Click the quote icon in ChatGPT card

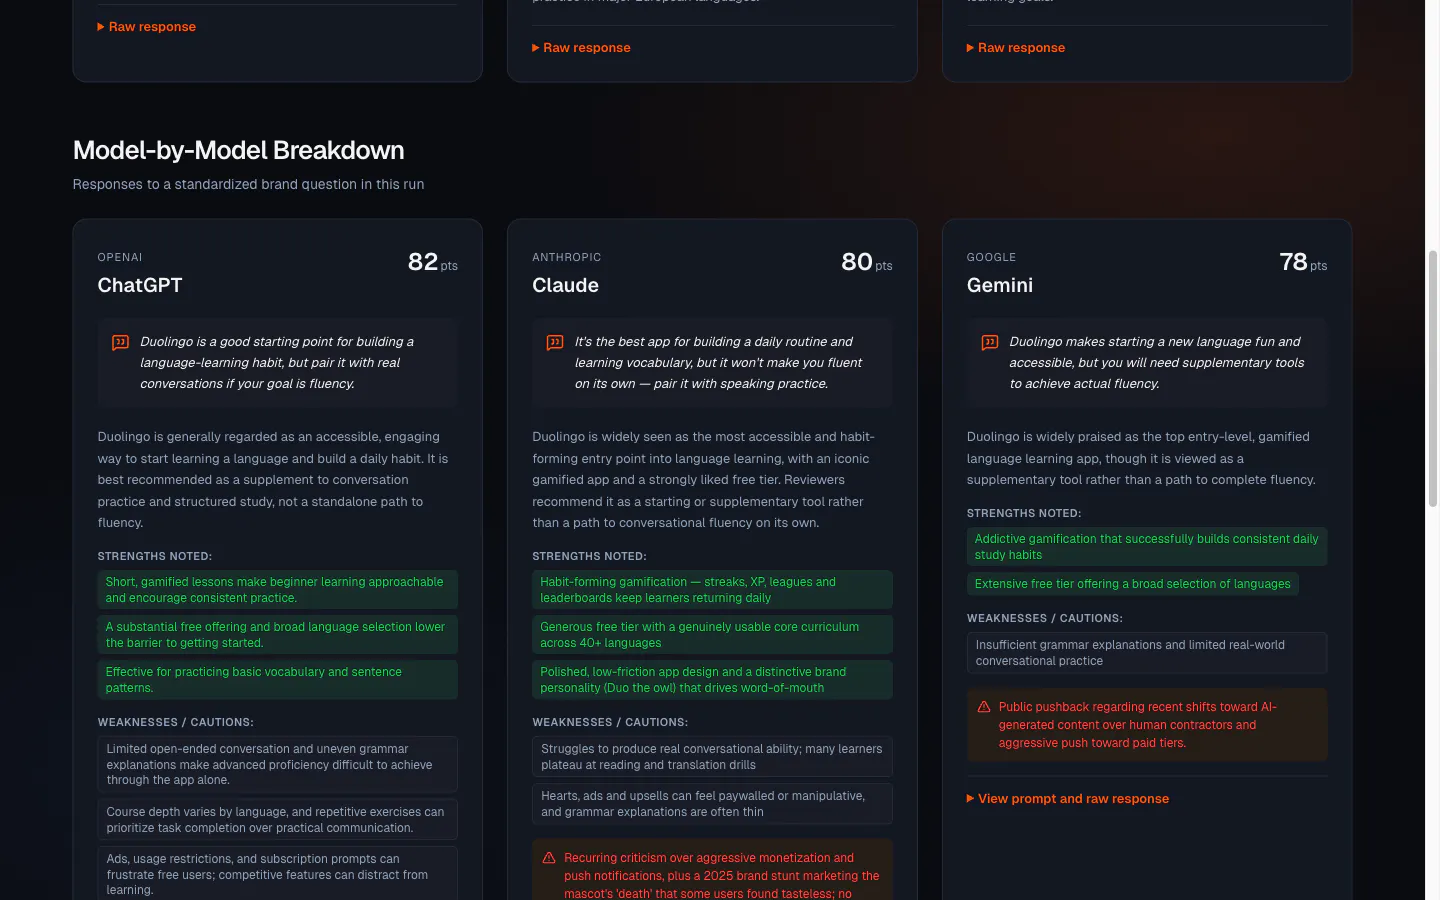[x=120, y=343]
